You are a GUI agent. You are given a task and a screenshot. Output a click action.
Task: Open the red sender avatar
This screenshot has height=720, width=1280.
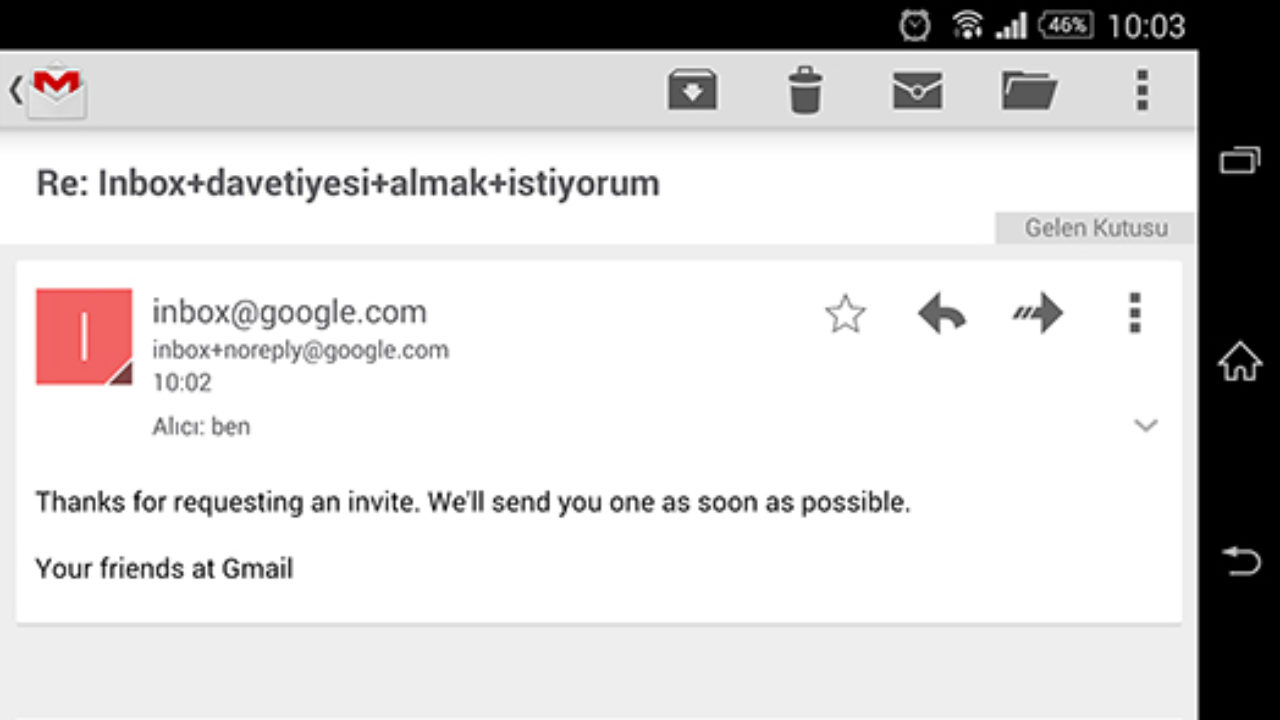(x=84, y=336)
